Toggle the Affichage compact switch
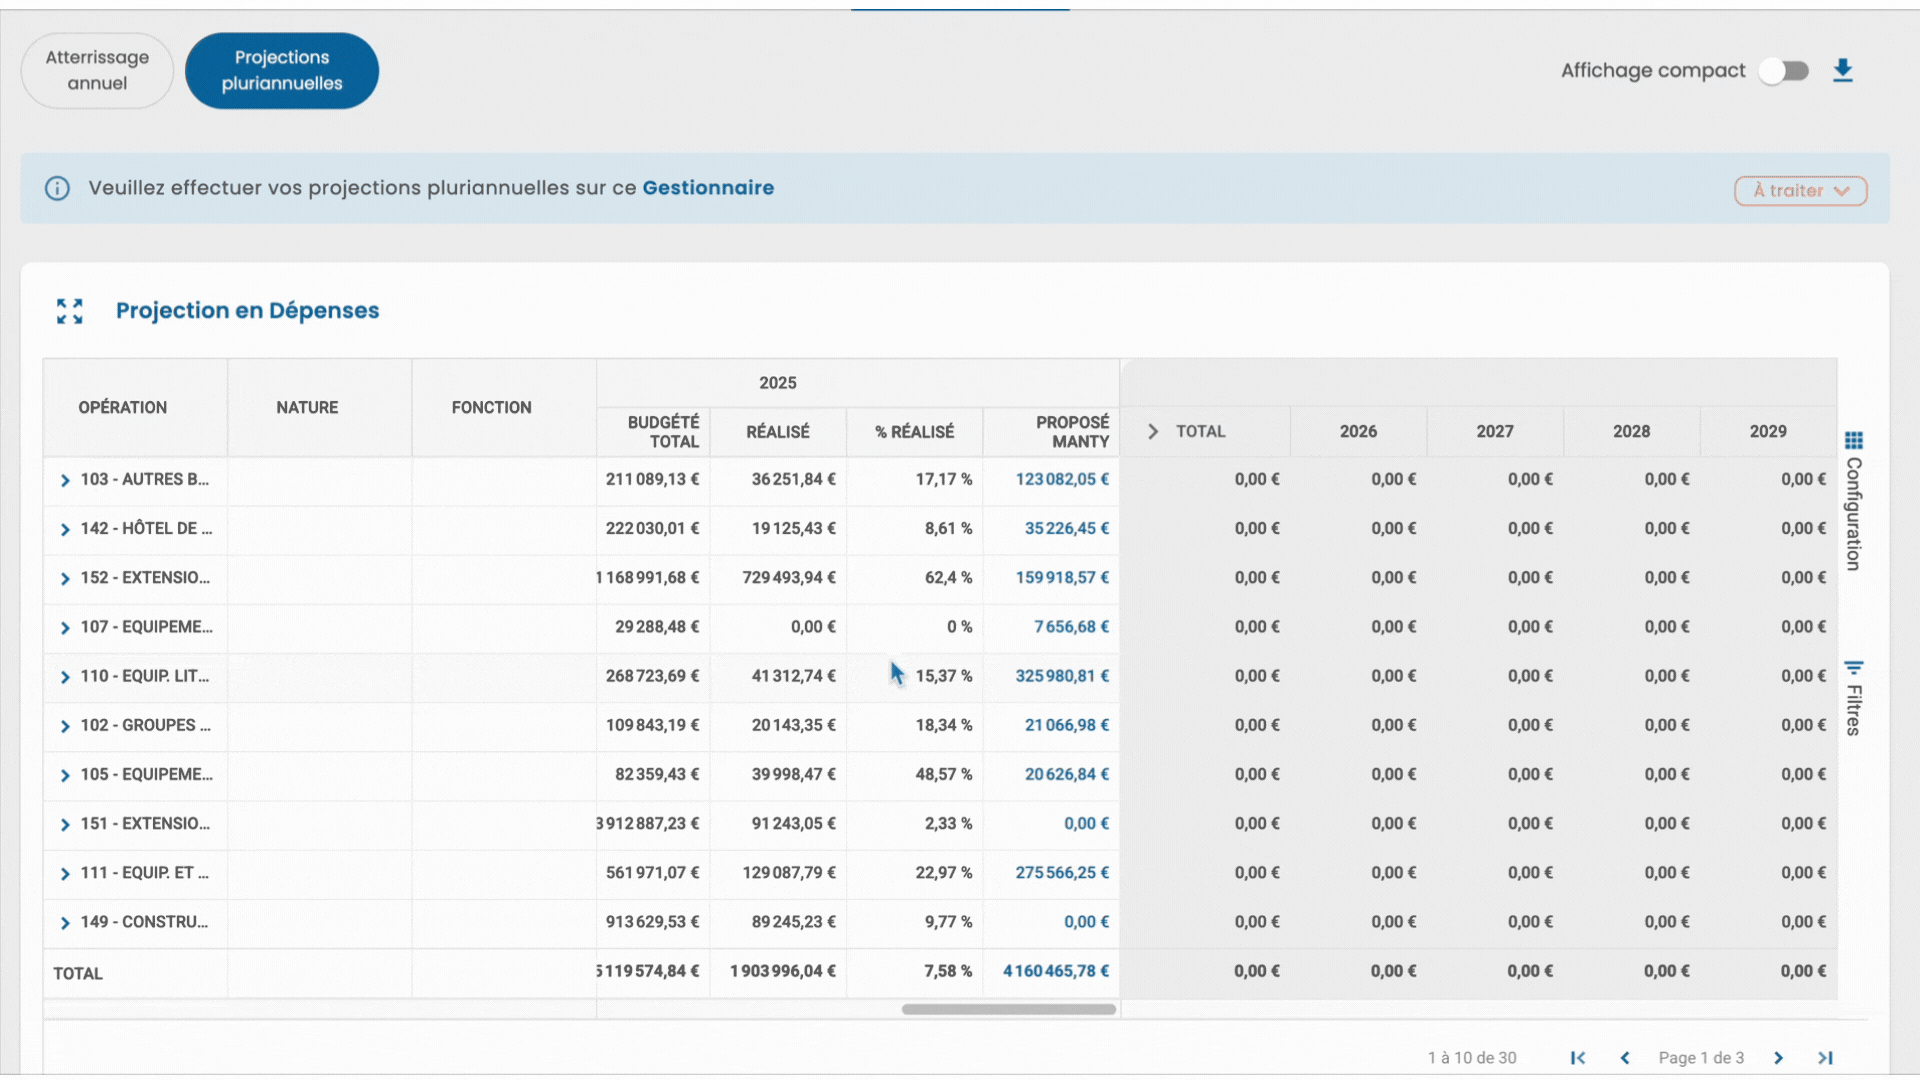The width and height of the screenshot is (1920, 1080). (x=1784, y=71)
